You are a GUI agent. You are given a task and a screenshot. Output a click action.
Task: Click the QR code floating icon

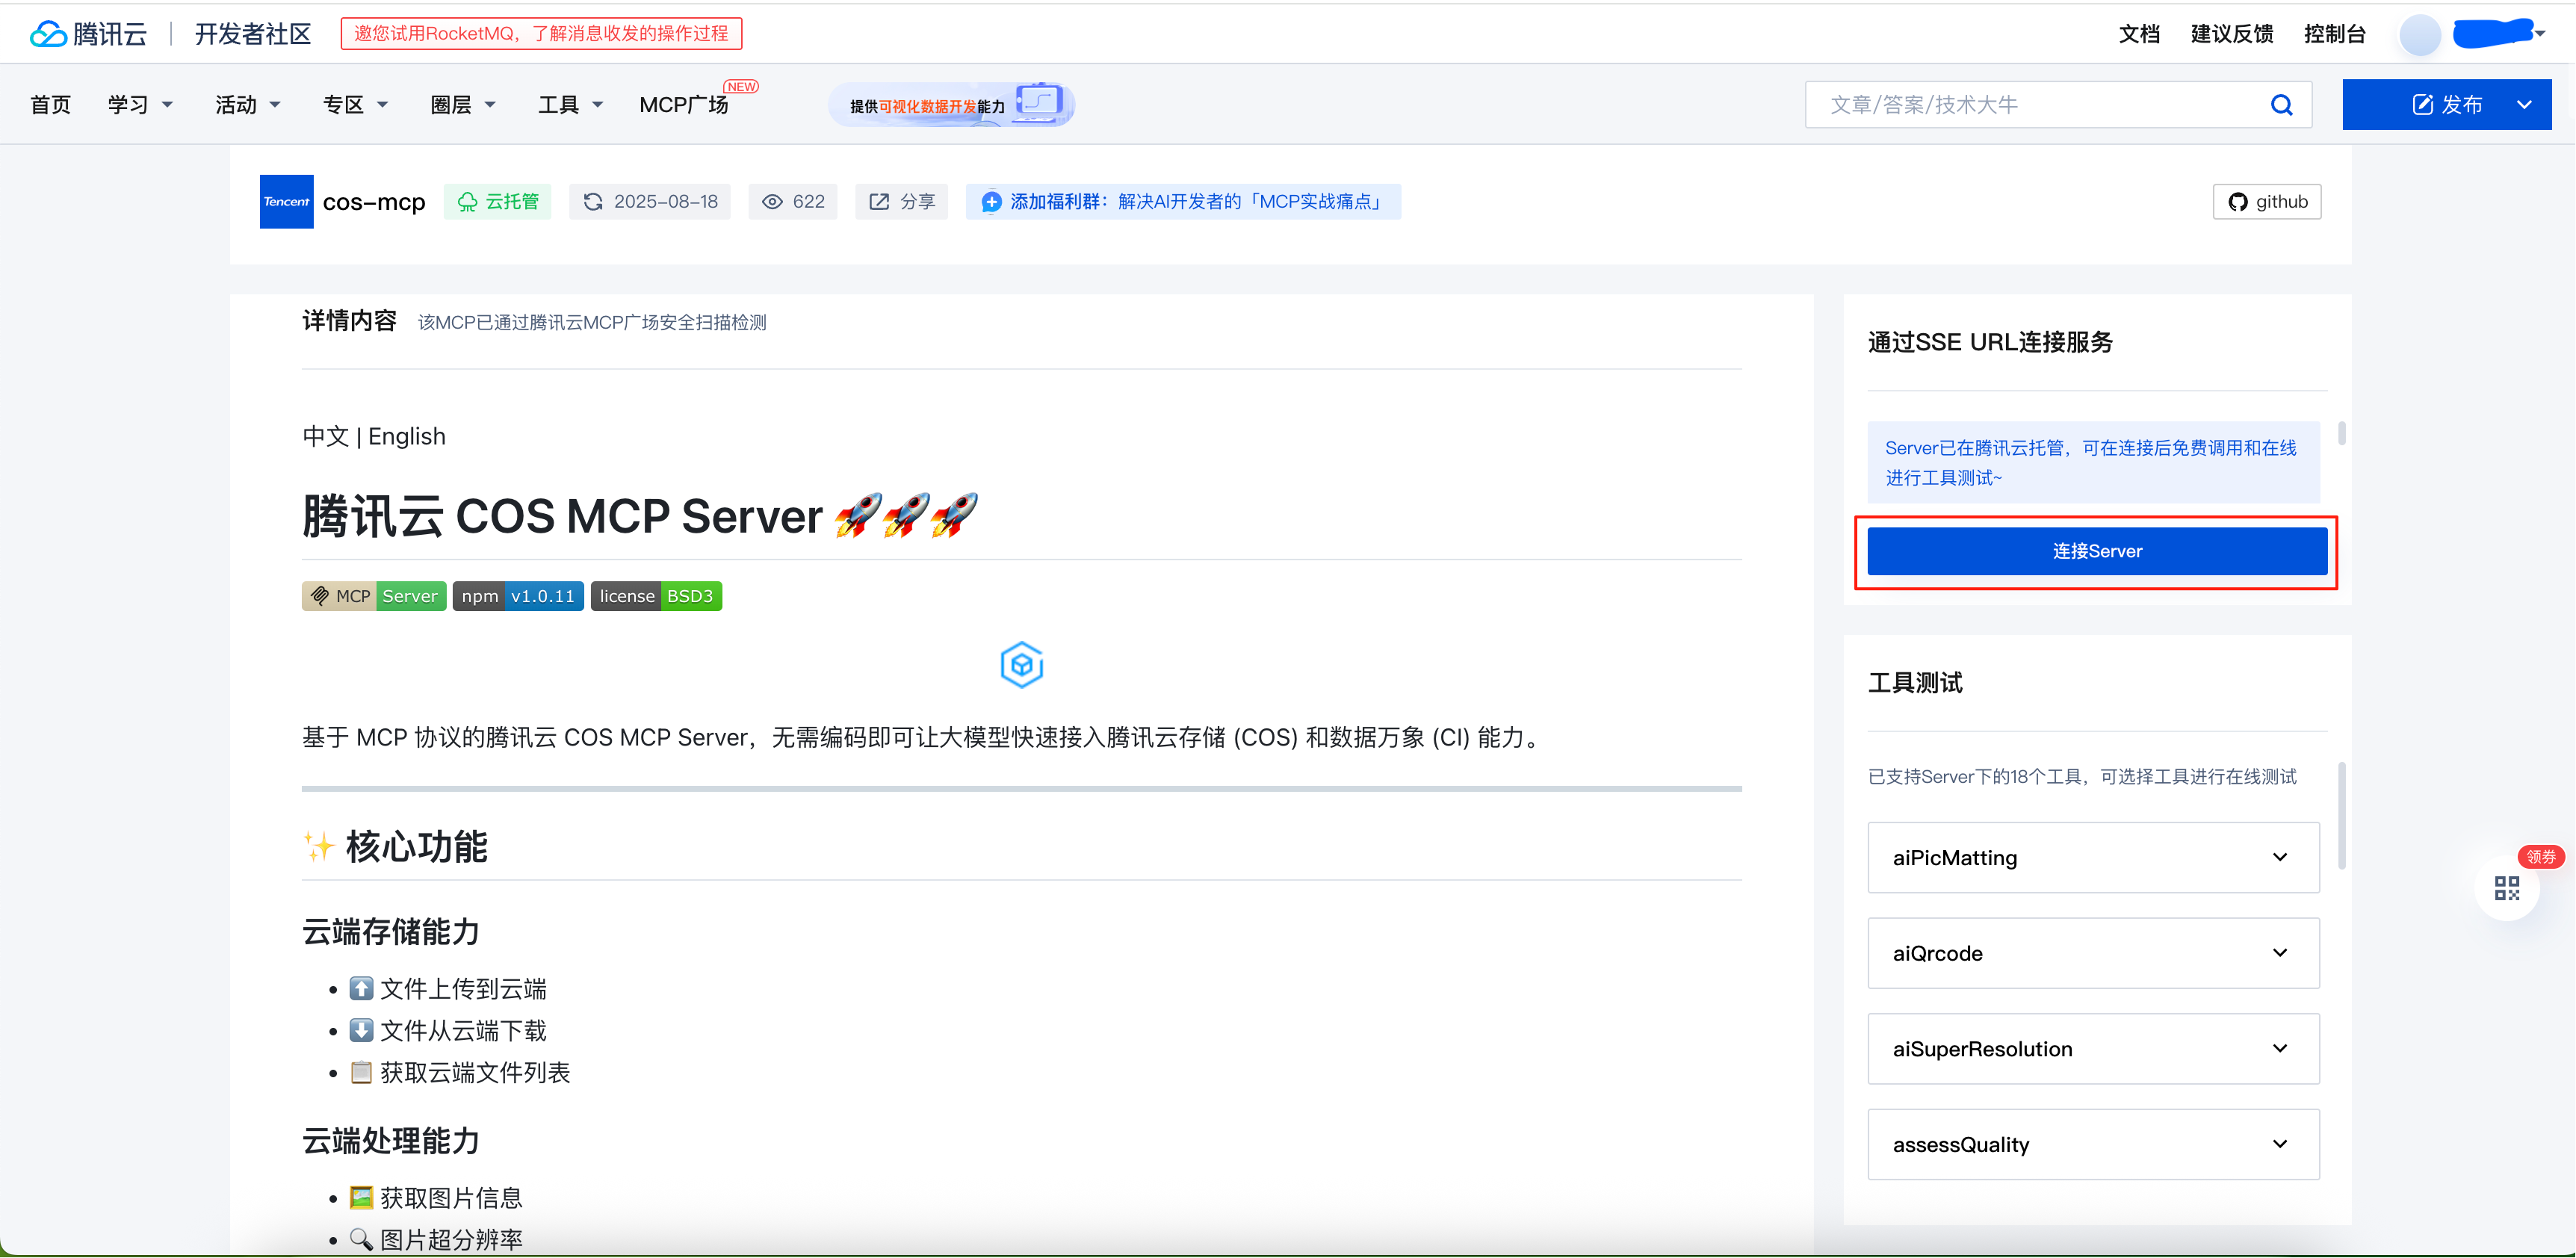coord(2506,888)
